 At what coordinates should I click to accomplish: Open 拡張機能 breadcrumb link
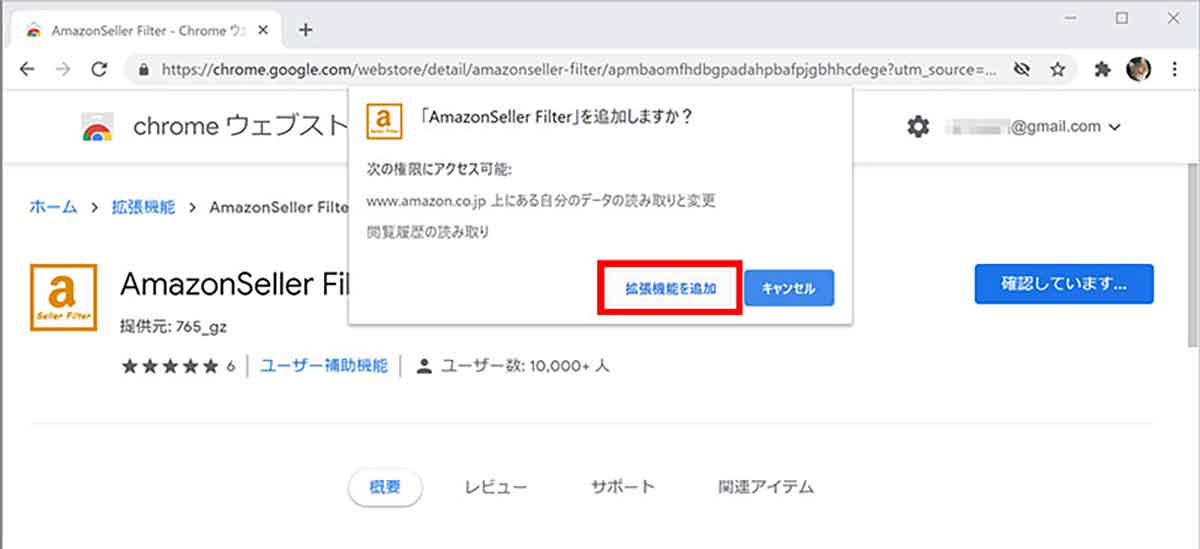point(142,207)
